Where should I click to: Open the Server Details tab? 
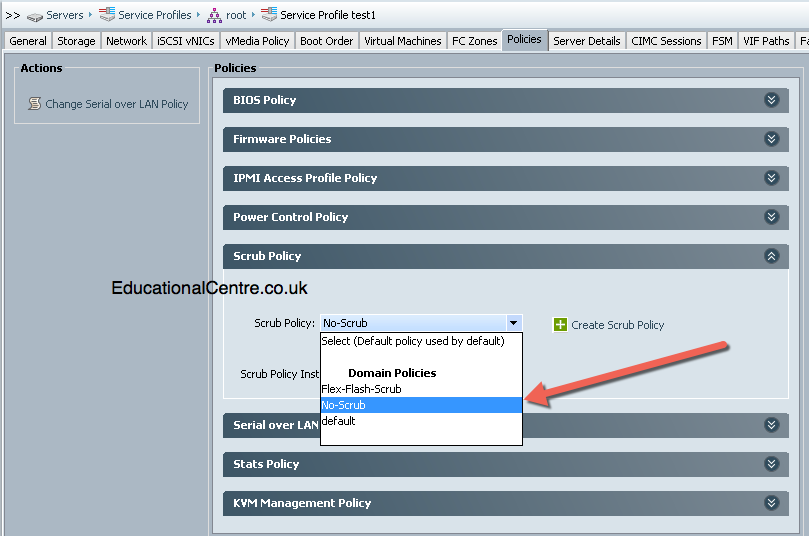coord(587,41)
